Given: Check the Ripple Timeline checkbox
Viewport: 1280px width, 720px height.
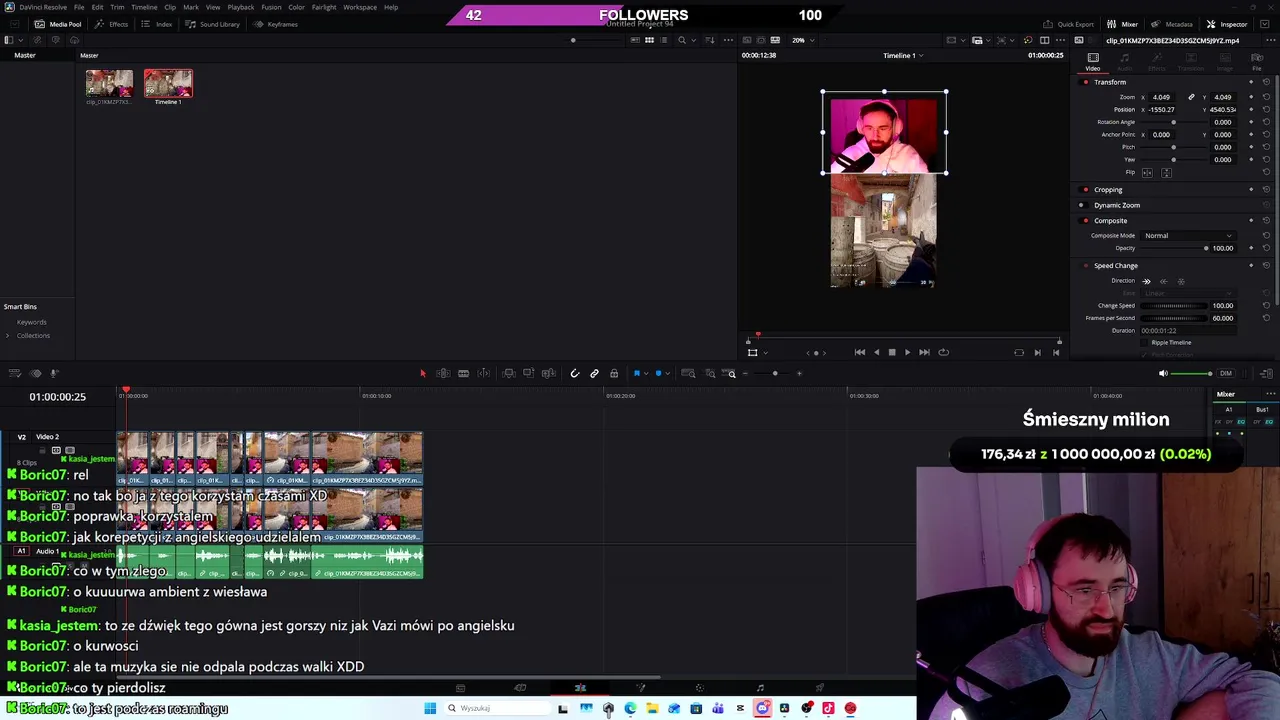Looking at the screenshot, I should coord(1145,342).
